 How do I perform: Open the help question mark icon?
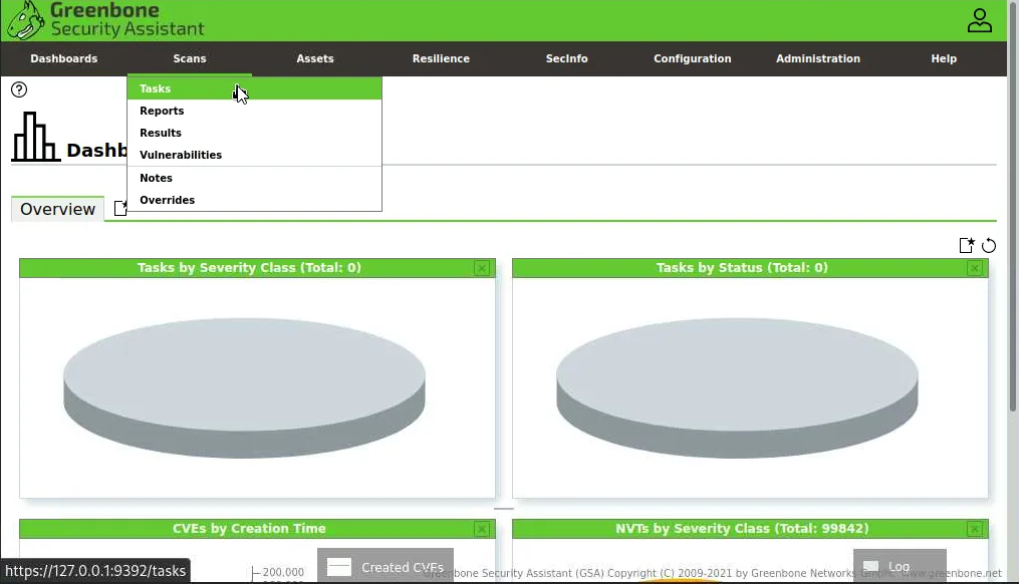tap(19, 90)
